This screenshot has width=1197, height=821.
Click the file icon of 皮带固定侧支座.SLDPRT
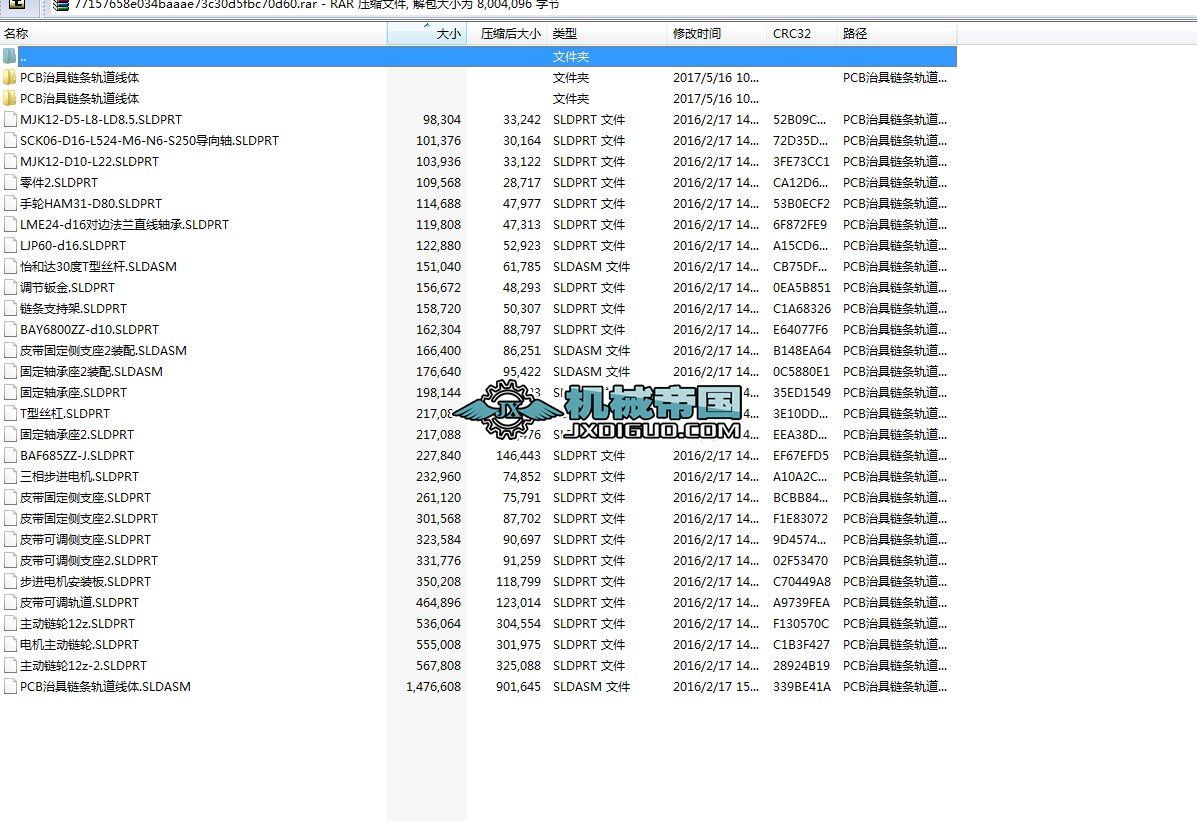click(10, 497)
